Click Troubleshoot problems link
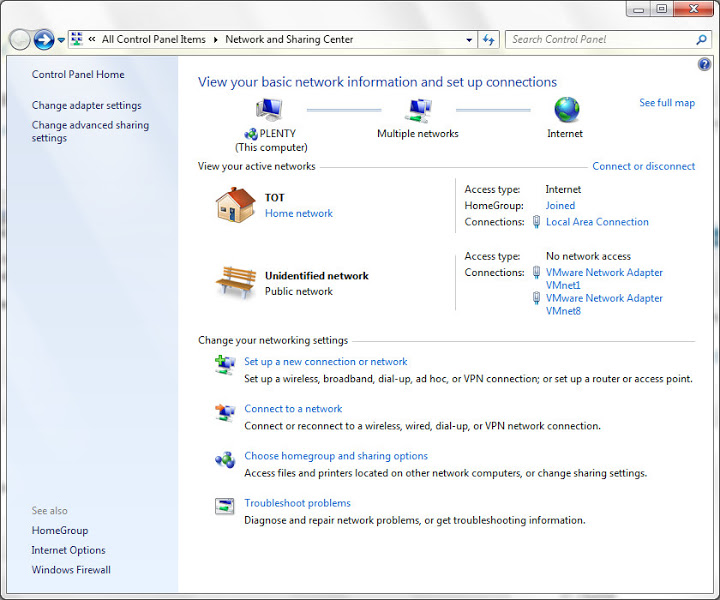This screenshot has height=600, width=720. point(297,503)
